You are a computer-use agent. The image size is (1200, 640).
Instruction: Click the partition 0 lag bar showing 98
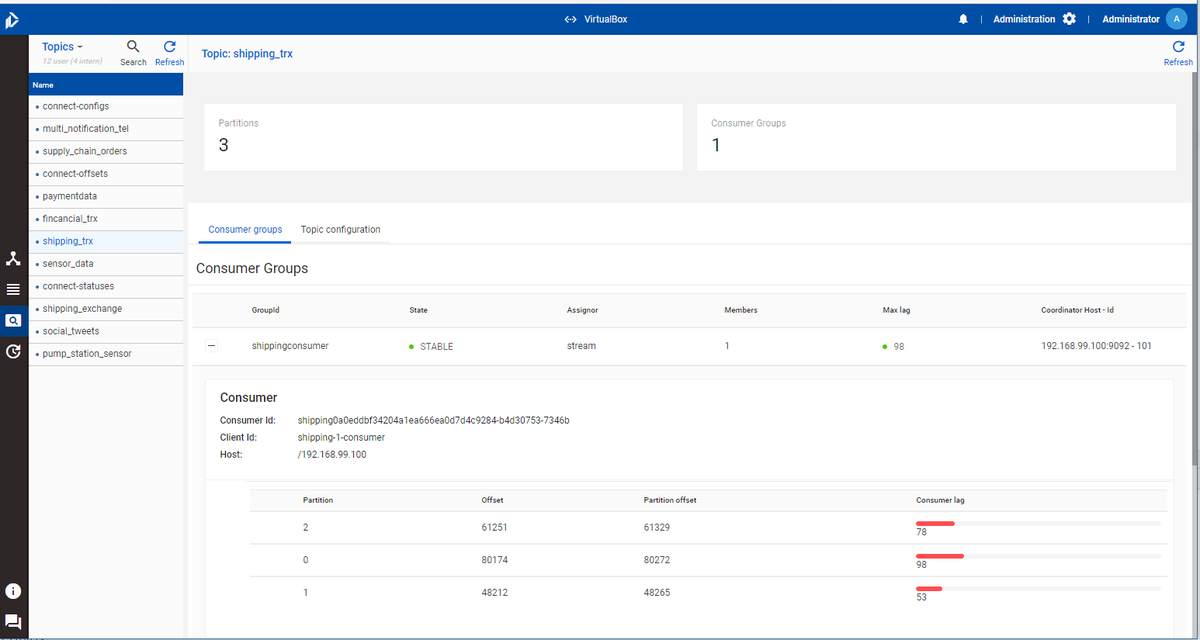pyautogui.click(x=1038, y=556)
